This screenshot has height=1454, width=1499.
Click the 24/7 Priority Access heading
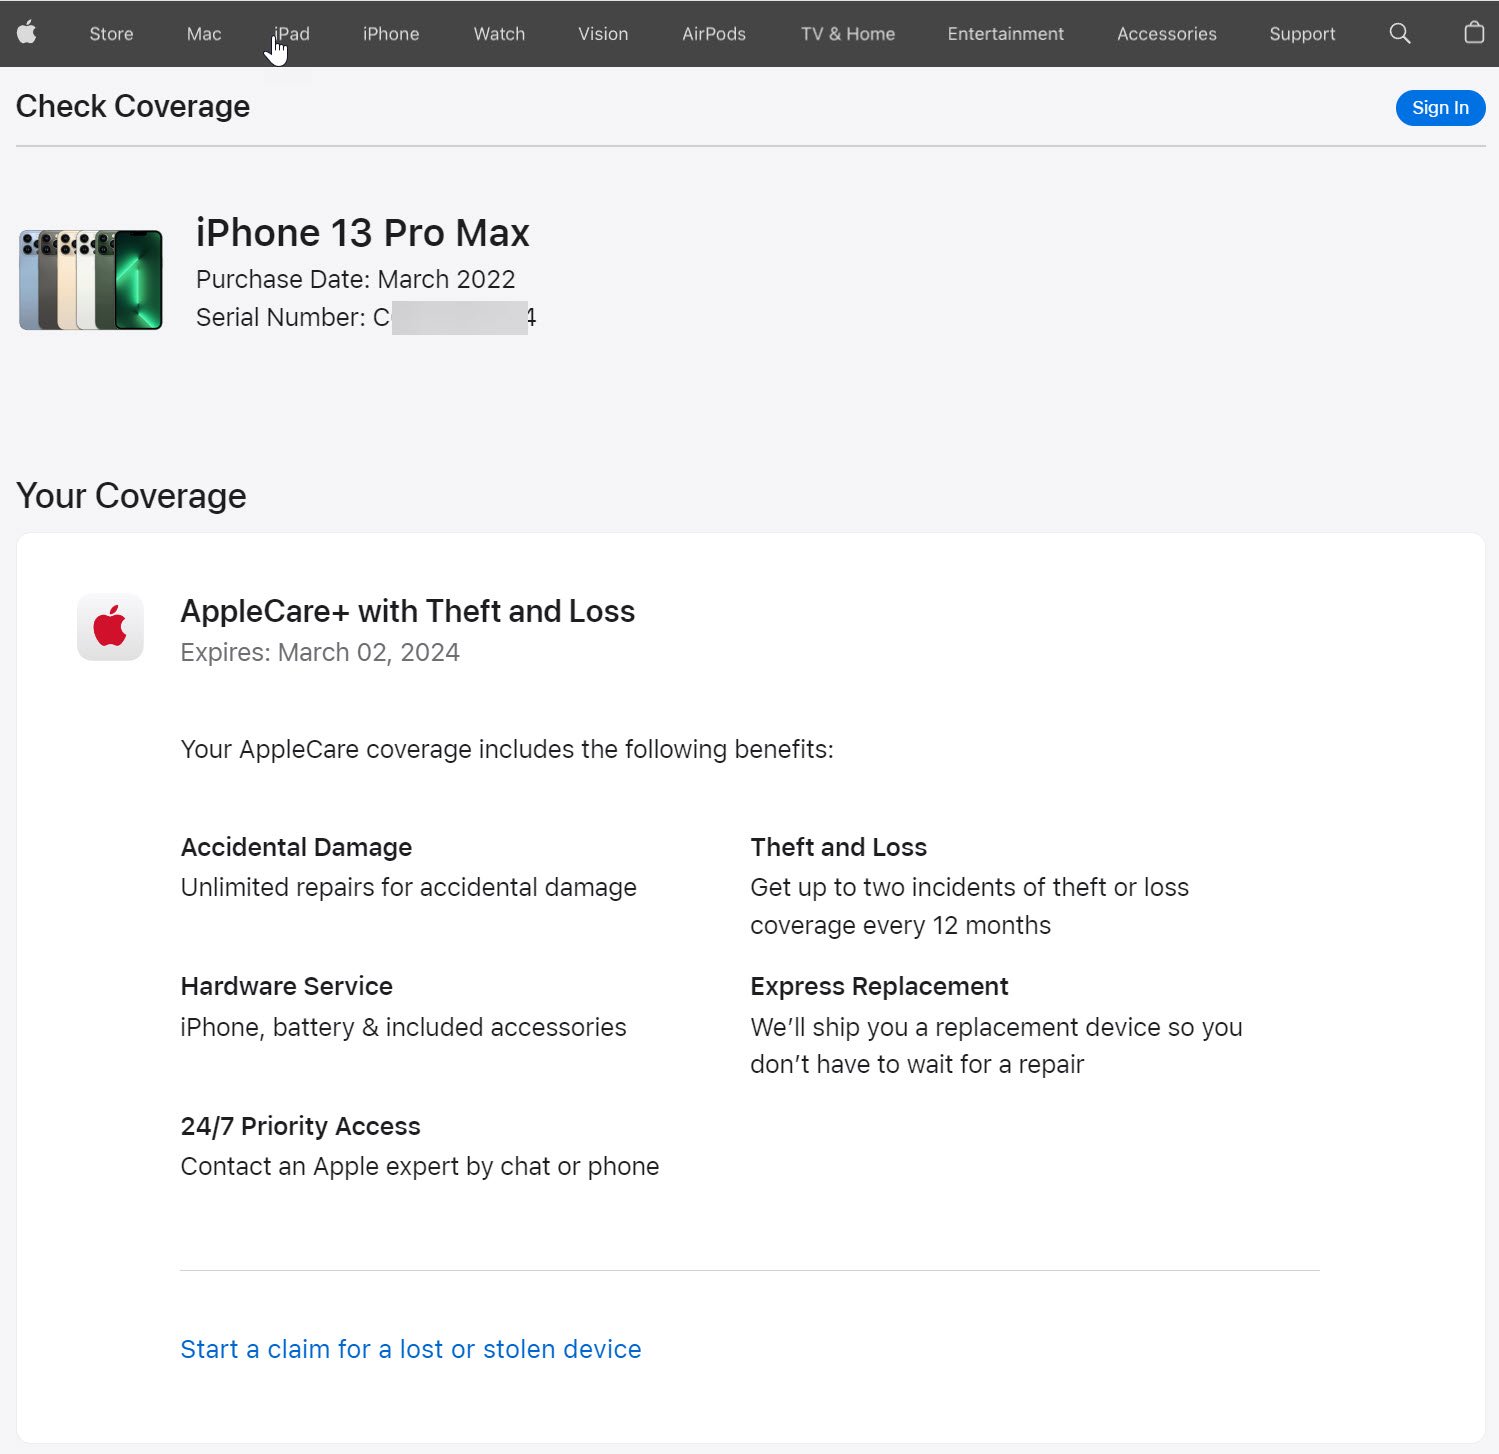pyautogui.click(x=300, y=1126)
